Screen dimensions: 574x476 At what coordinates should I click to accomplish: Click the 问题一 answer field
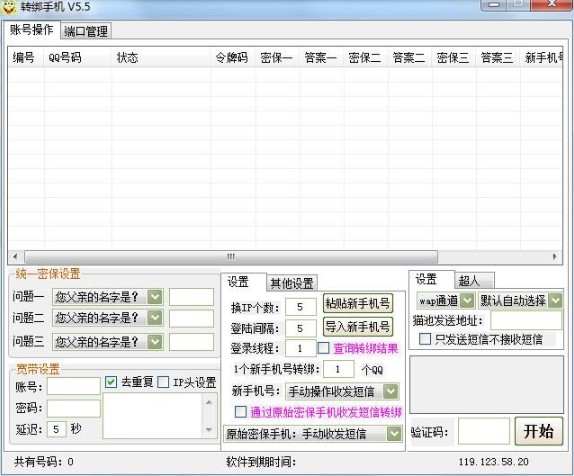click(x=191, y=297)
